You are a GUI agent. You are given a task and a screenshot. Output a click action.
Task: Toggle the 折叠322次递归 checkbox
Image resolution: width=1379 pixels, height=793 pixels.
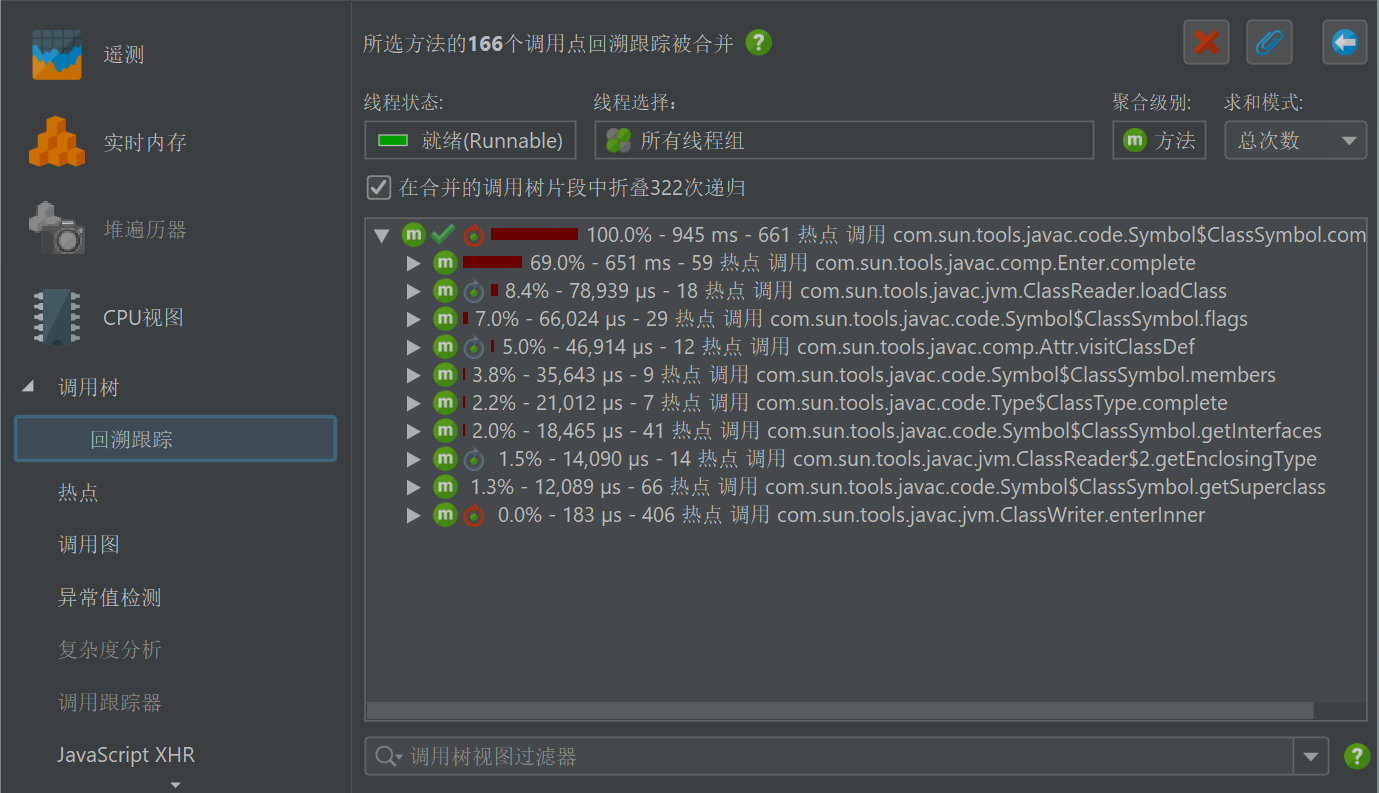click(x=378, y=187)
